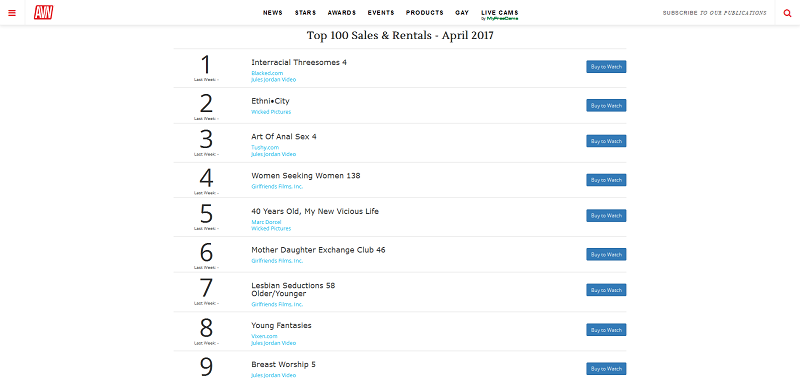Open the Ethni•City title link
This screenshot has width=800, height=378.
(270, 101)
